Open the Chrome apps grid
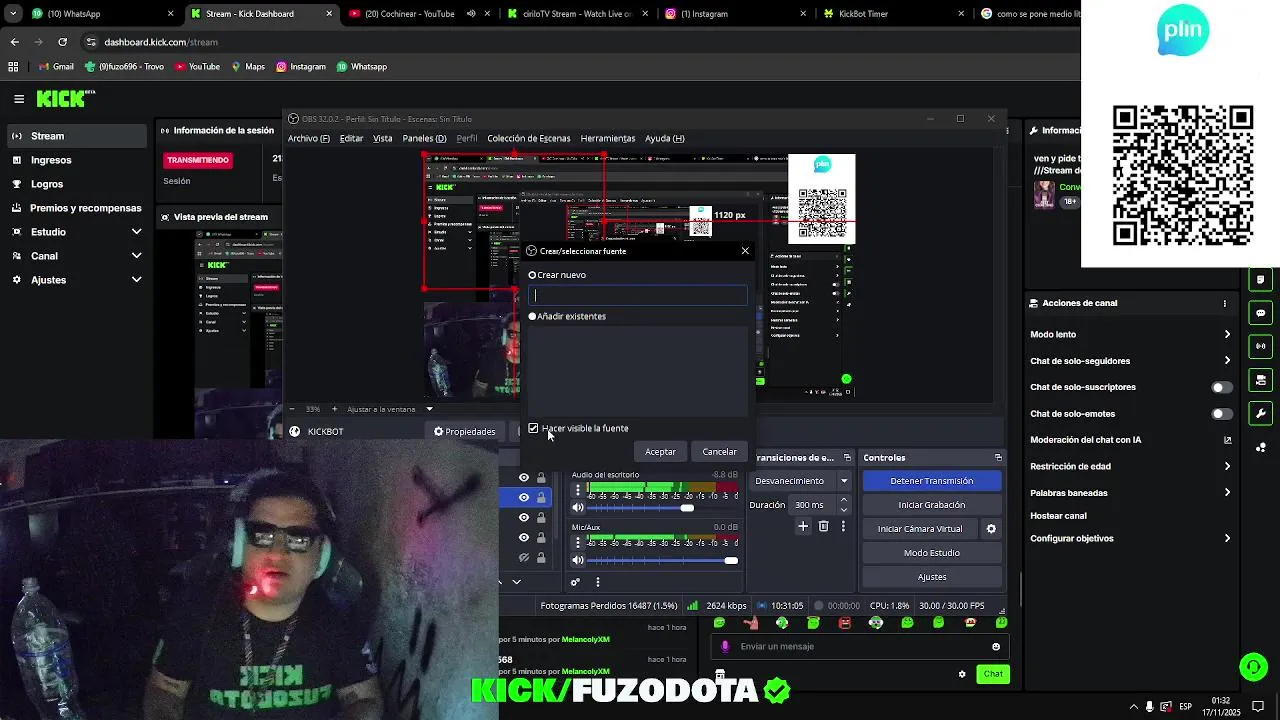1280x720 pixels. (13, 67)
